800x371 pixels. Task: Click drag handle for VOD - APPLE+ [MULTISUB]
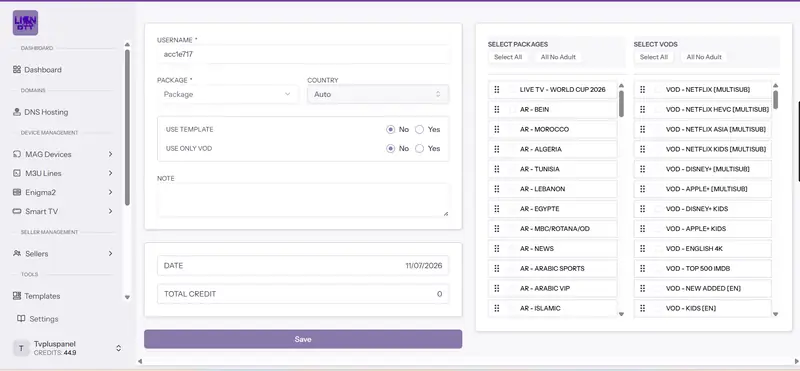coord(643,189)
